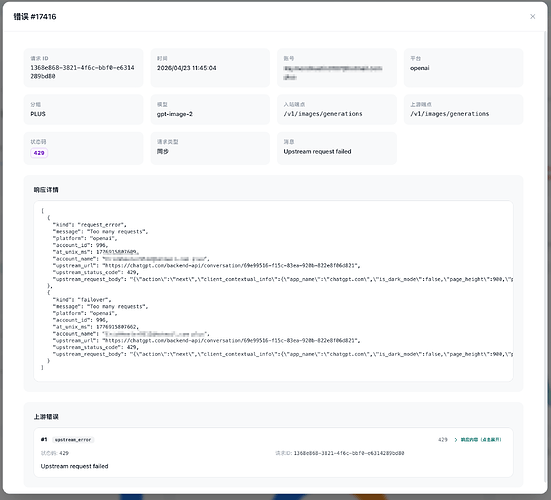Viewport: 551px width, 500px height.
Task: Click the 2026/04/23 11:45:04 timestamp
Action: 187,68
